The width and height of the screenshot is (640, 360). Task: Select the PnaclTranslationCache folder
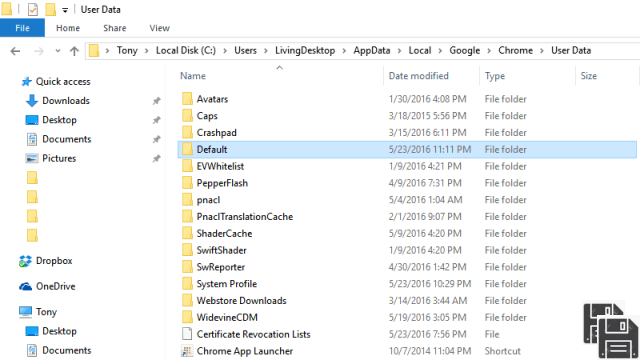coord(244,216)
